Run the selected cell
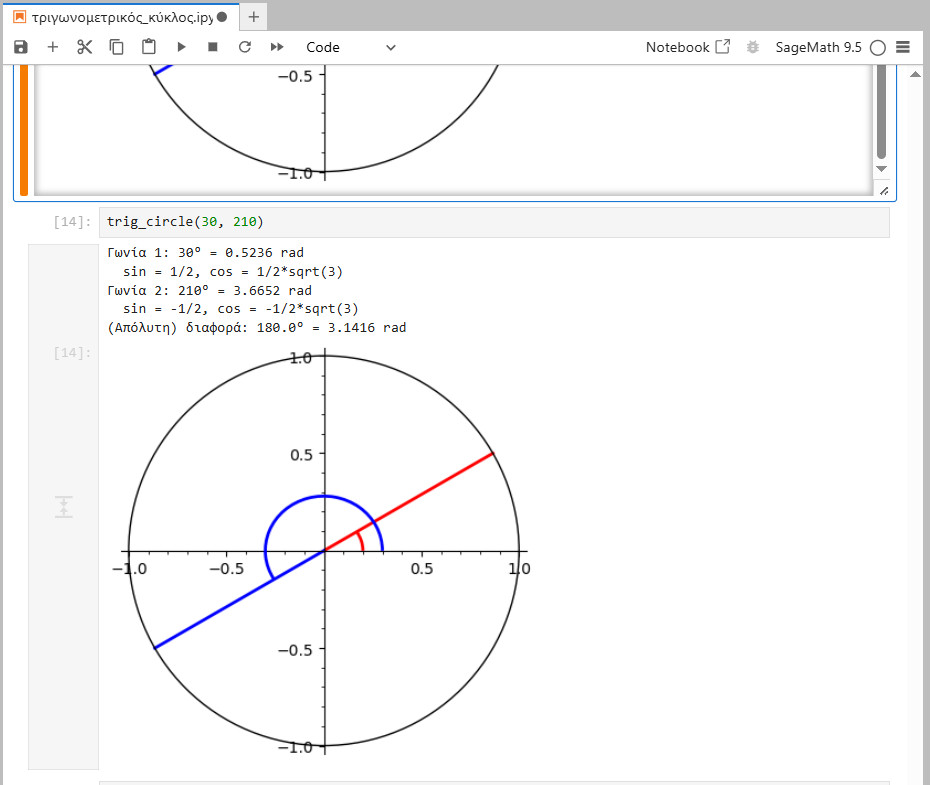Viewport: 930px width, 785px height. [181, 47]
